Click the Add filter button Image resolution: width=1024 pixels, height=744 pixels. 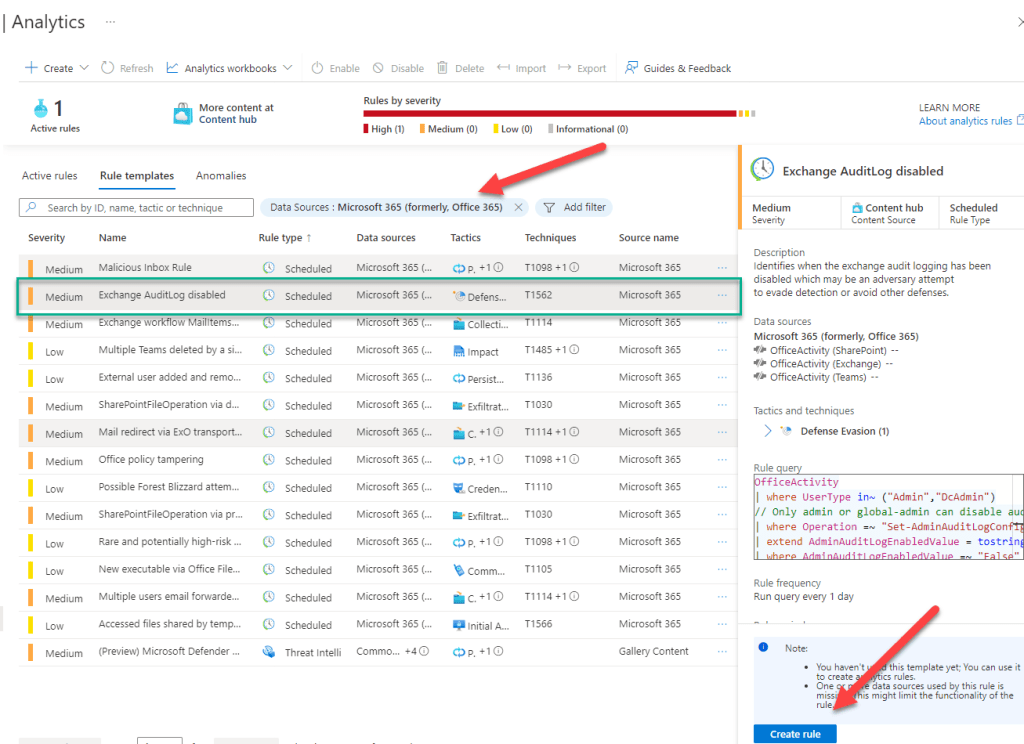coord(574,208)
